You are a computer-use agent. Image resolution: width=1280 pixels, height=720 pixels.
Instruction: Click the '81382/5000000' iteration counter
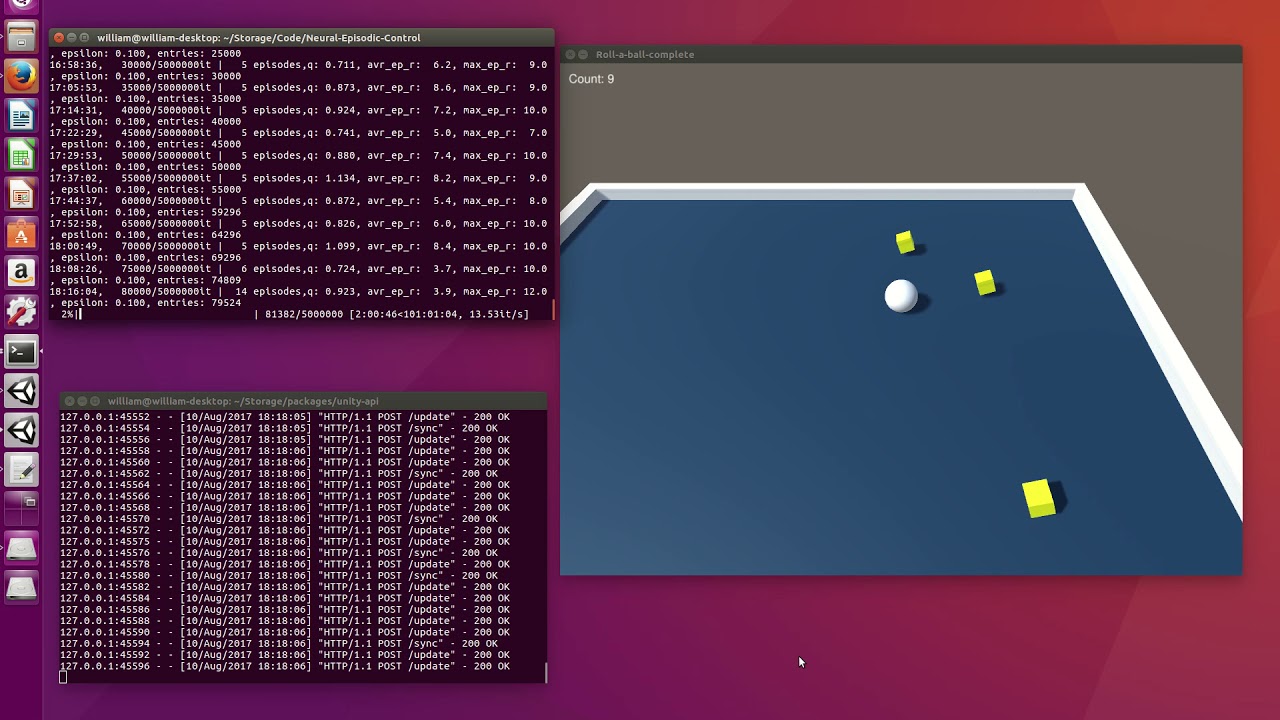click(x=304, y=314)
